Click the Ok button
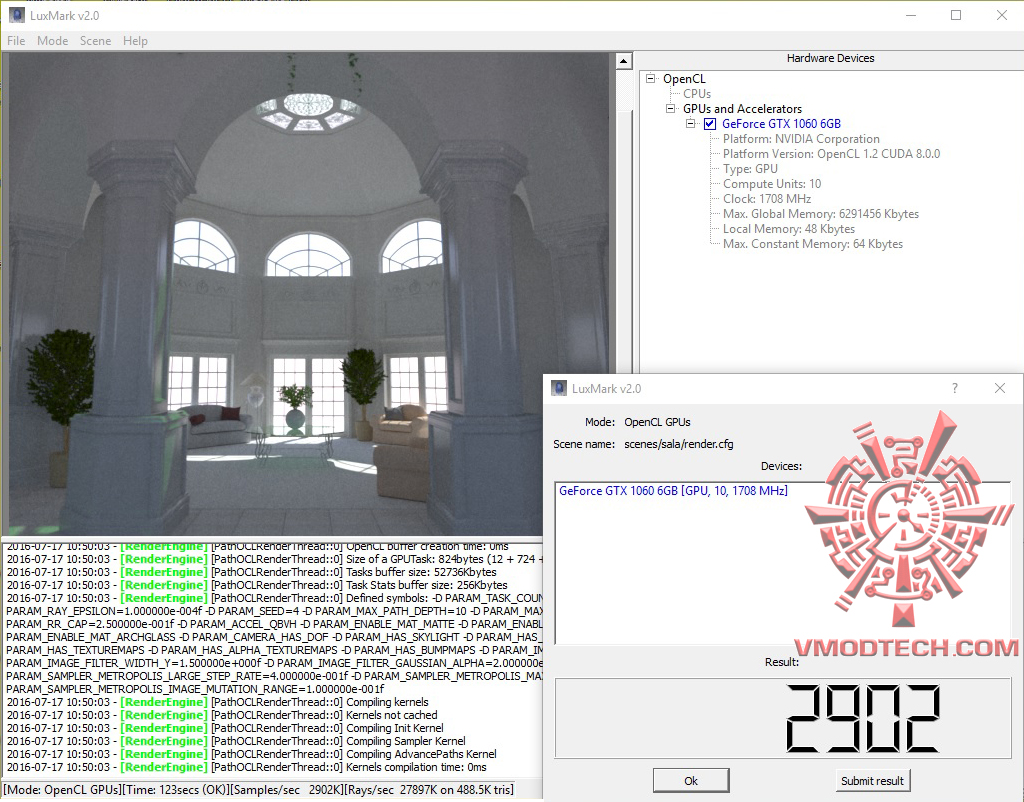 (x=691, y=780)
